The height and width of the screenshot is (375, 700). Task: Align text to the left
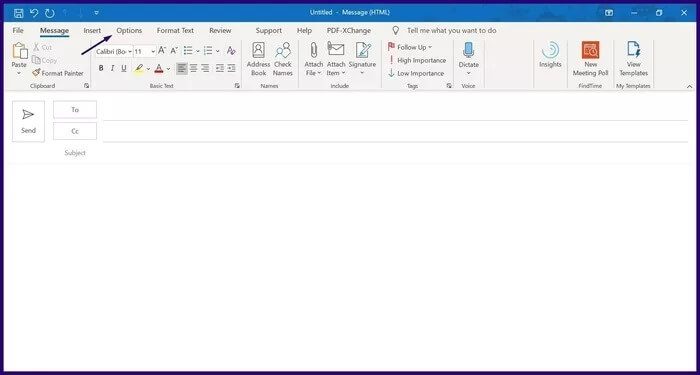[182, 68]
